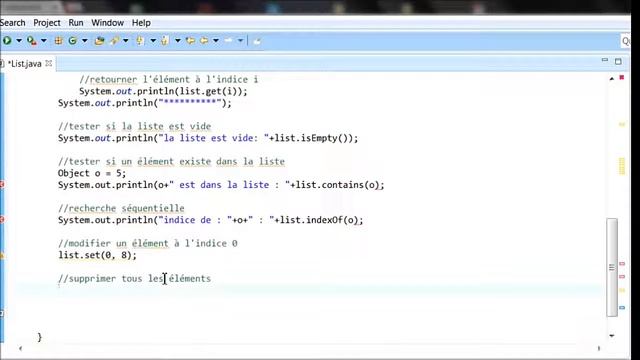The width and height of the screenshot is (640, 360).
Task: Maximize the editor area
Action: (618, 61)
